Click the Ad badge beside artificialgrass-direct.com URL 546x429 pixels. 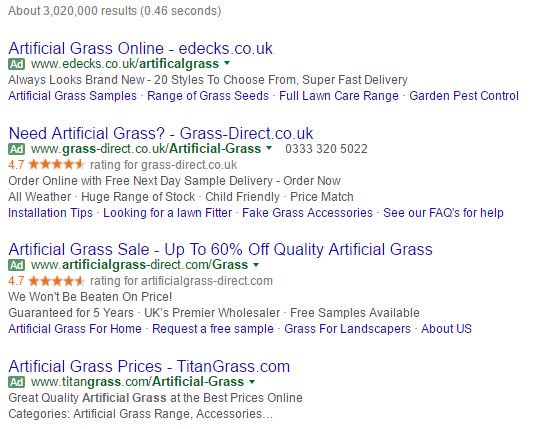click(x=16, y=265)
